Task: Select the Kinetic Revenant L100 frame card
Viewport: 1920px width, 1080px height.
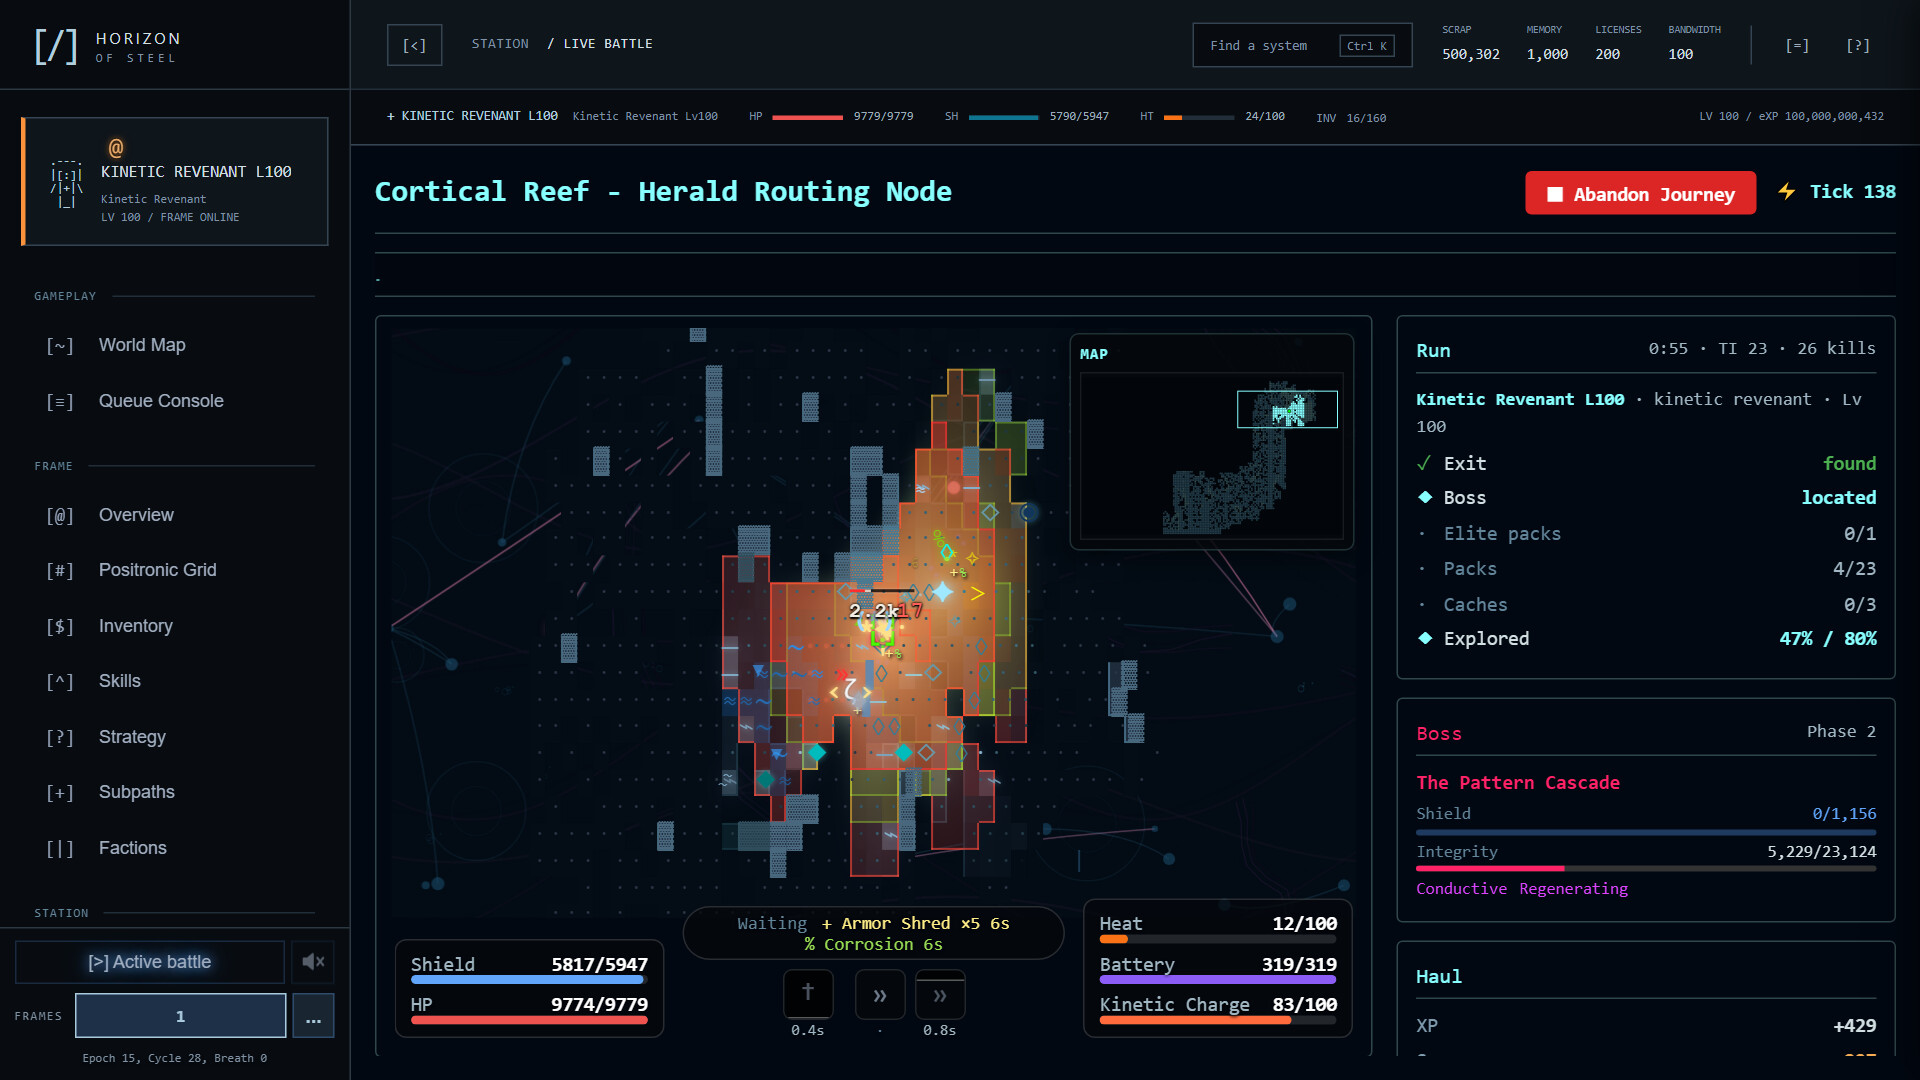Action: pos(175,182)
